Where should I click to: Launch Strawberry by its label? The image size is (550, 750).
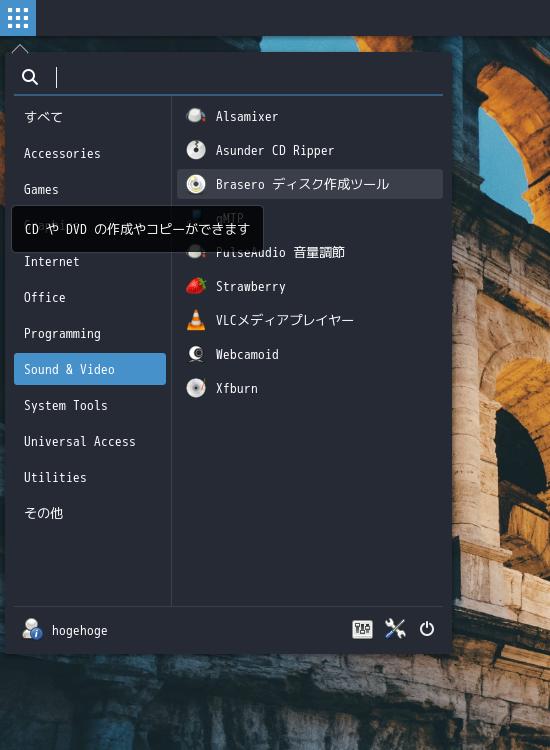(x=251, y=287)
